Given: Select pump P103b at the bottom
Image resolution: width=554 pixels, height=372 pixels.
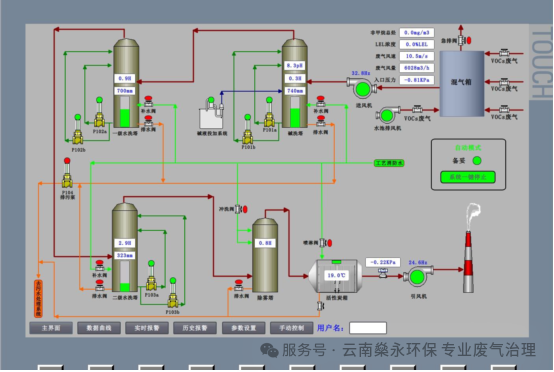Looking at the screenshot, I should (173, 293).
